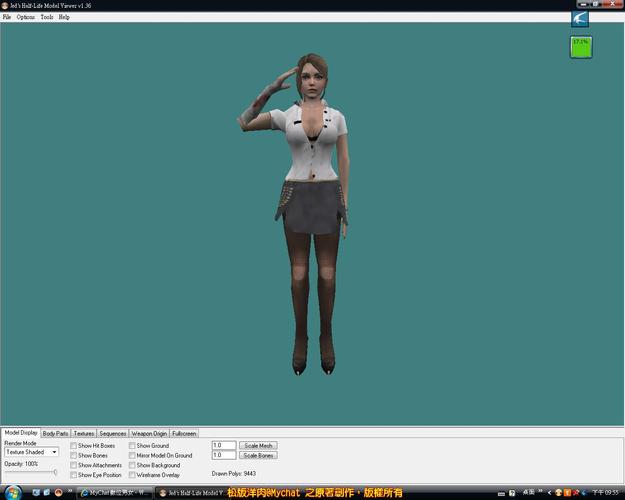Show hidden tray icons arrow
The width and height of the screenshot is (625, 500).
[549, 493]
